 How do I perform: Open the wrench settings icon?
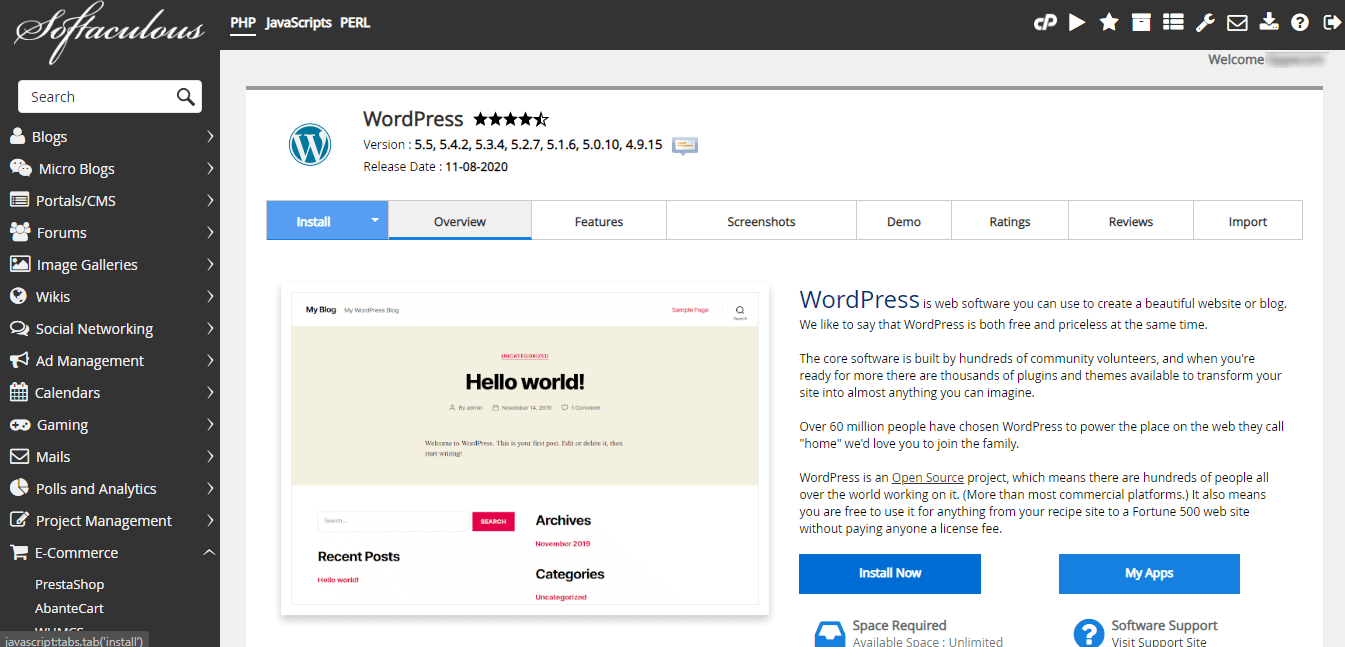1205,22
